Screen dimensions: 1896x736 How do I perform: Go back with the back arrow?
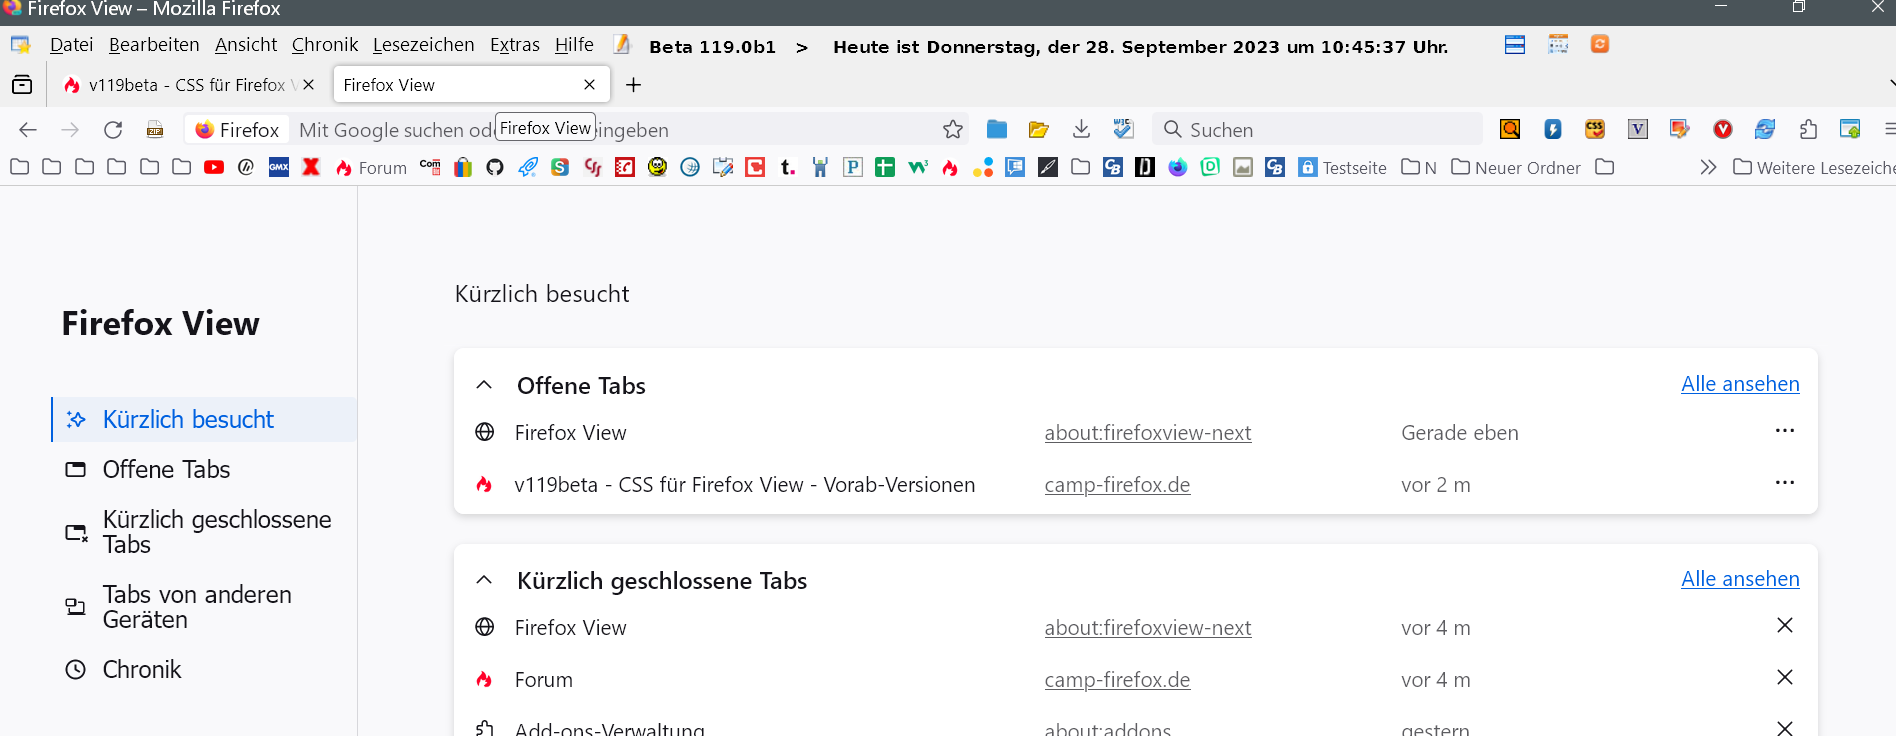click(28, 130)
